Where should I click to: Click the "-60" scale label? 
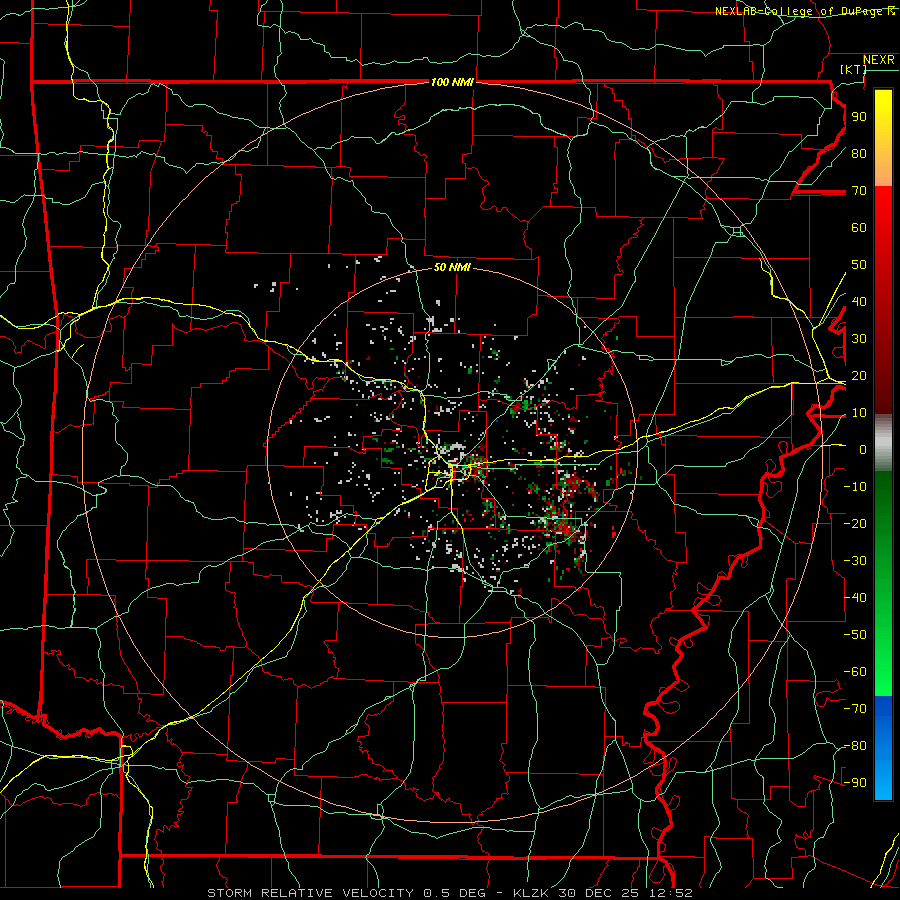[x=855, y=672]
